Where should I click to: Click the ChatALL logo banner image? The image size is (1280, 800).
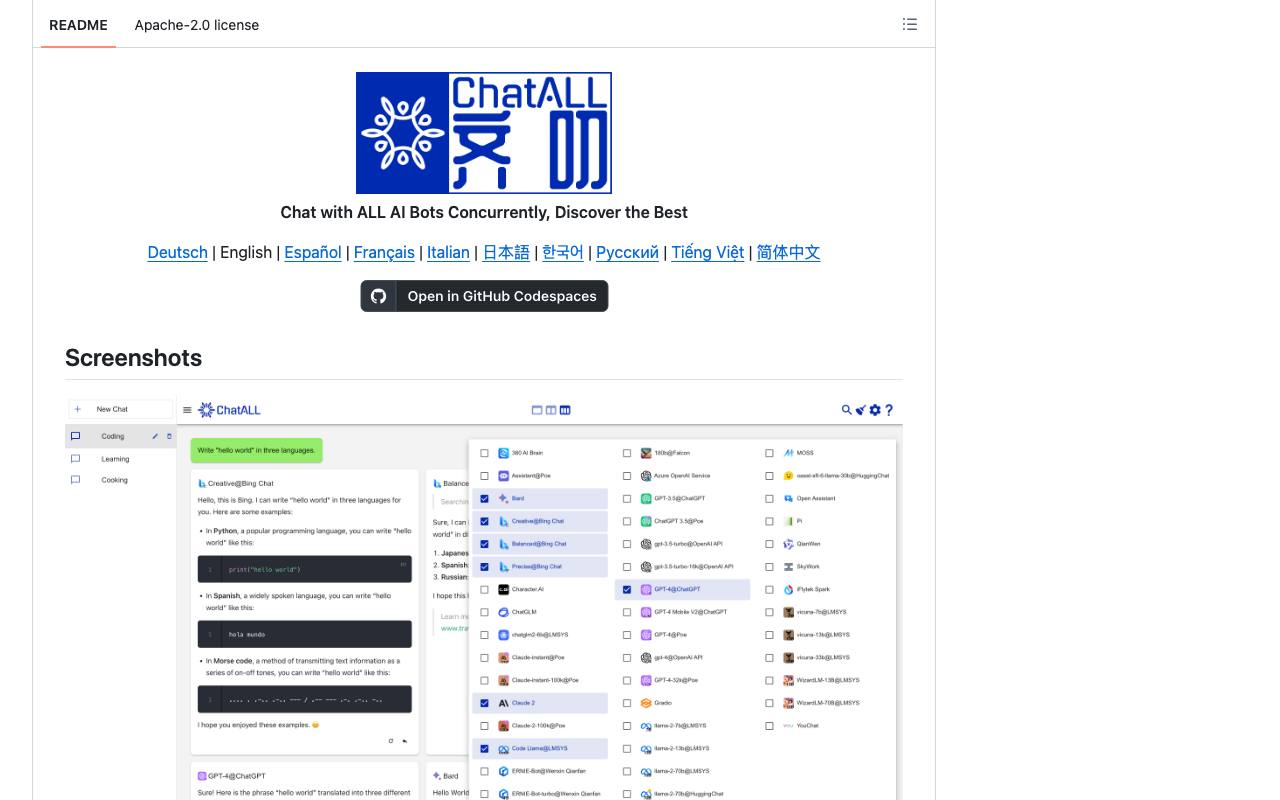point(484,133)
